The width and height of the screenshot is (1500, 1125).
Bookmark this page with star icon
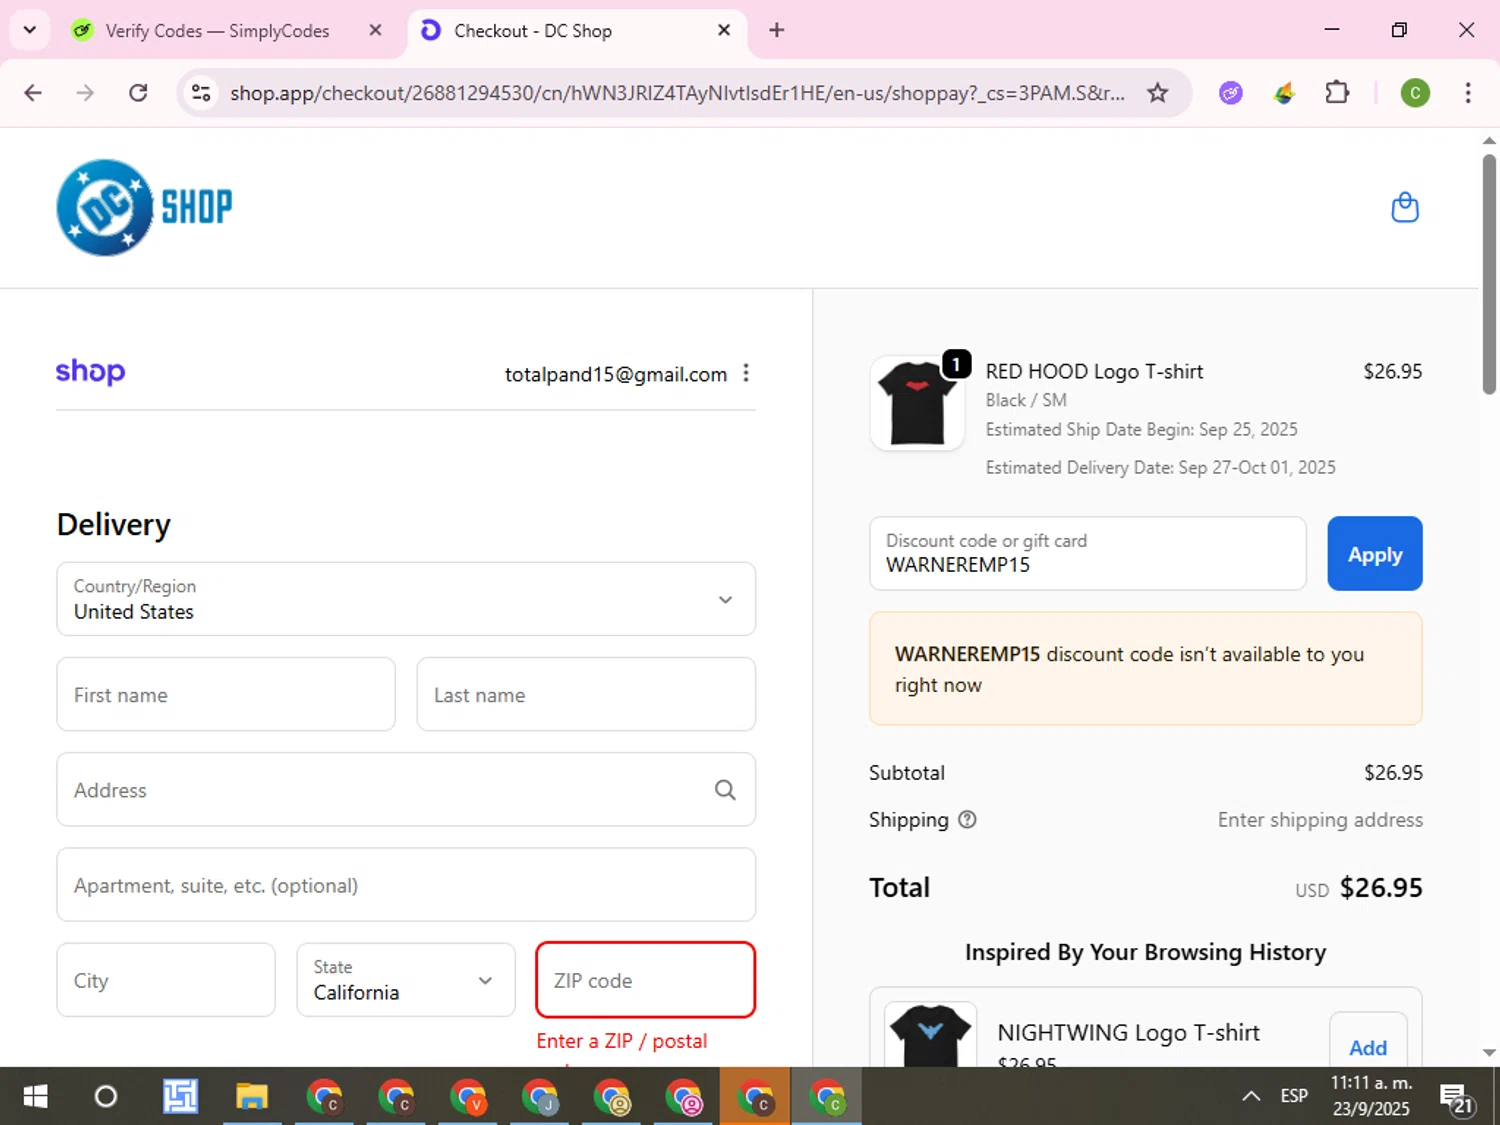[1157, 93]
